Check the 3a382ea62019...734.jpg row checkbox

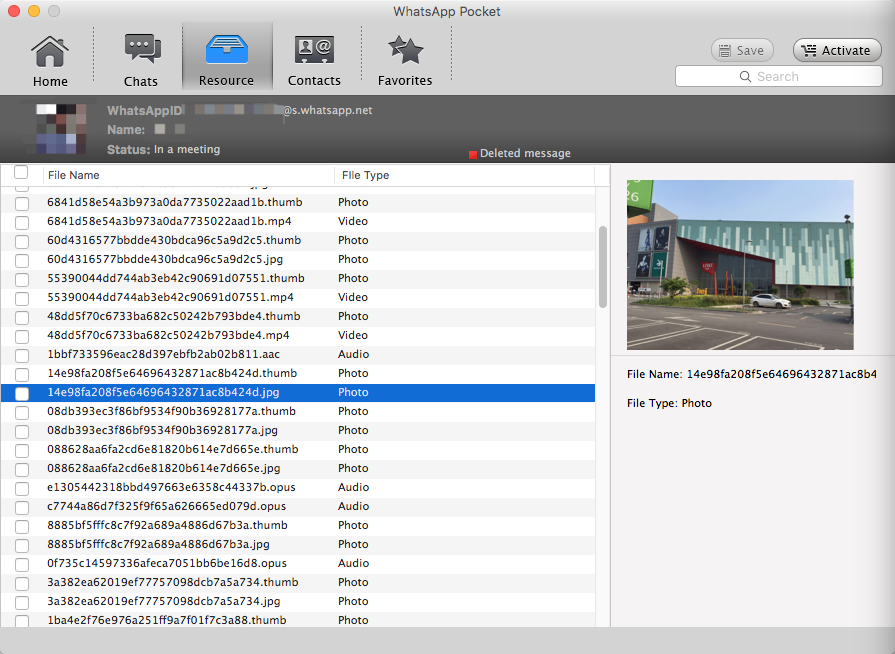pyautogui.click(x=22, y=602)
